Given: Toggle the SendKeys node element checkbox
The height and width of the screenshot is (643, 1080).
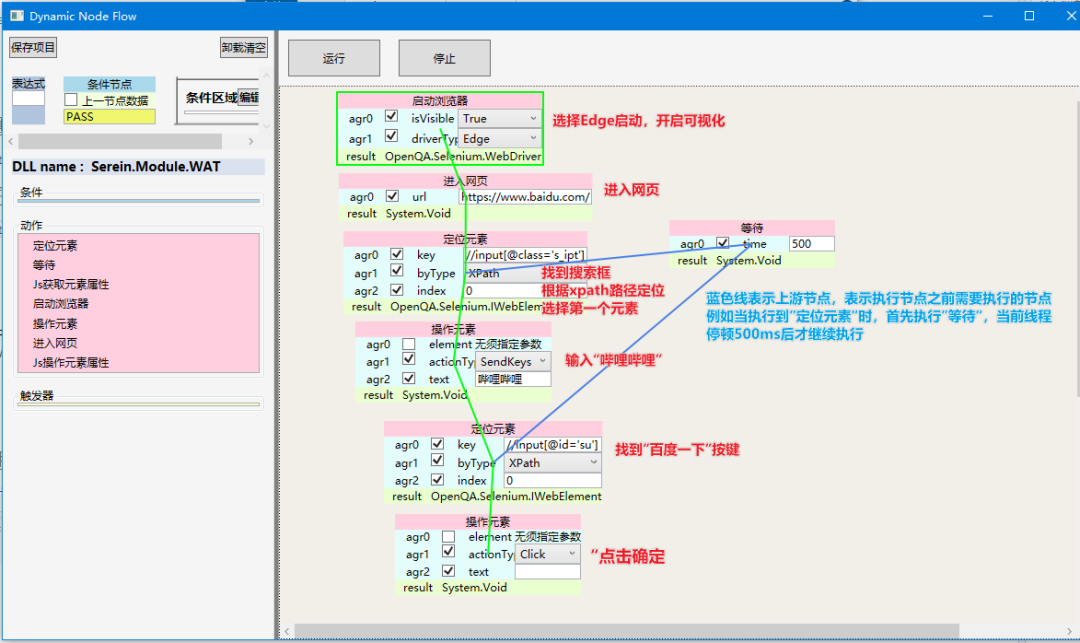Looking at the screenshot, I should tap(409, 344).
